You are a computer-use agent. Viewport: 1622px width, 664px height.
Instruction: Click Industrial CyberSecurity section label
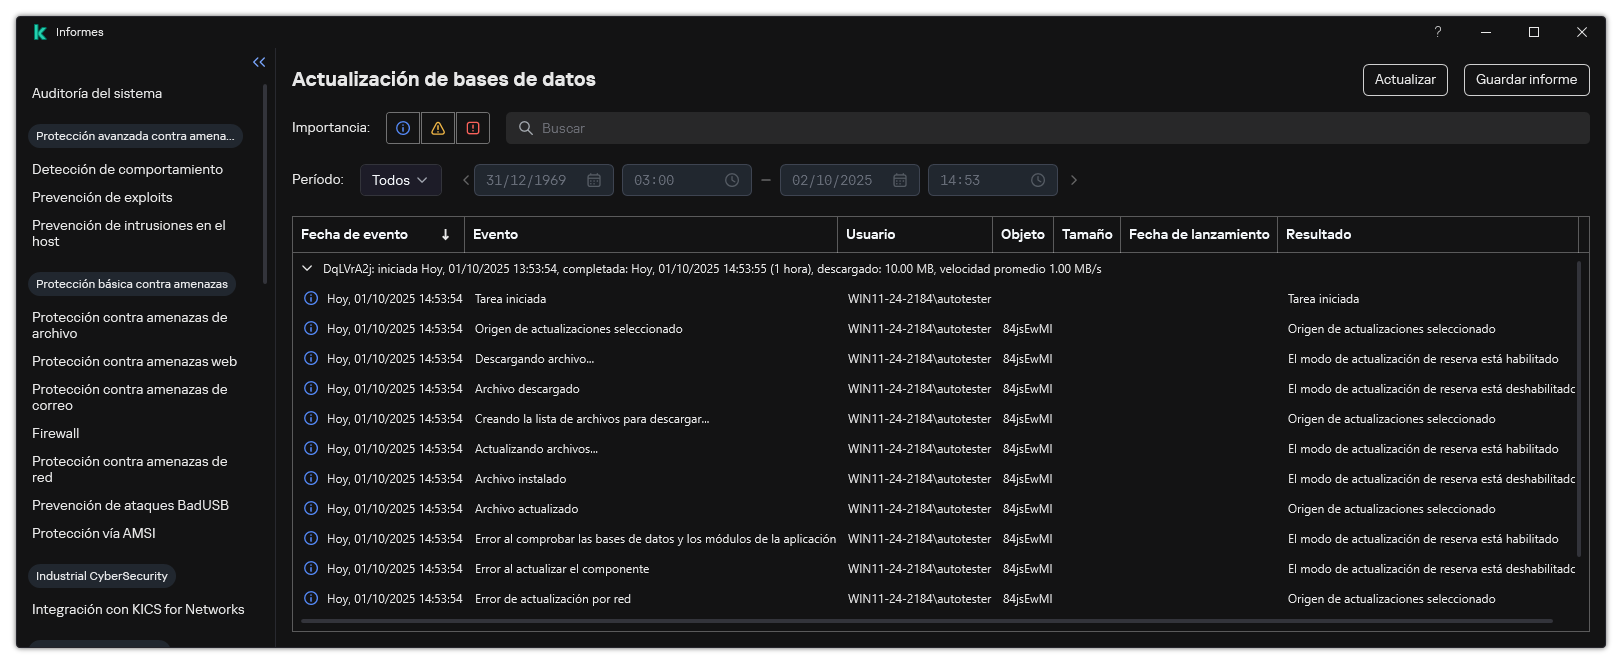[102, 576]
